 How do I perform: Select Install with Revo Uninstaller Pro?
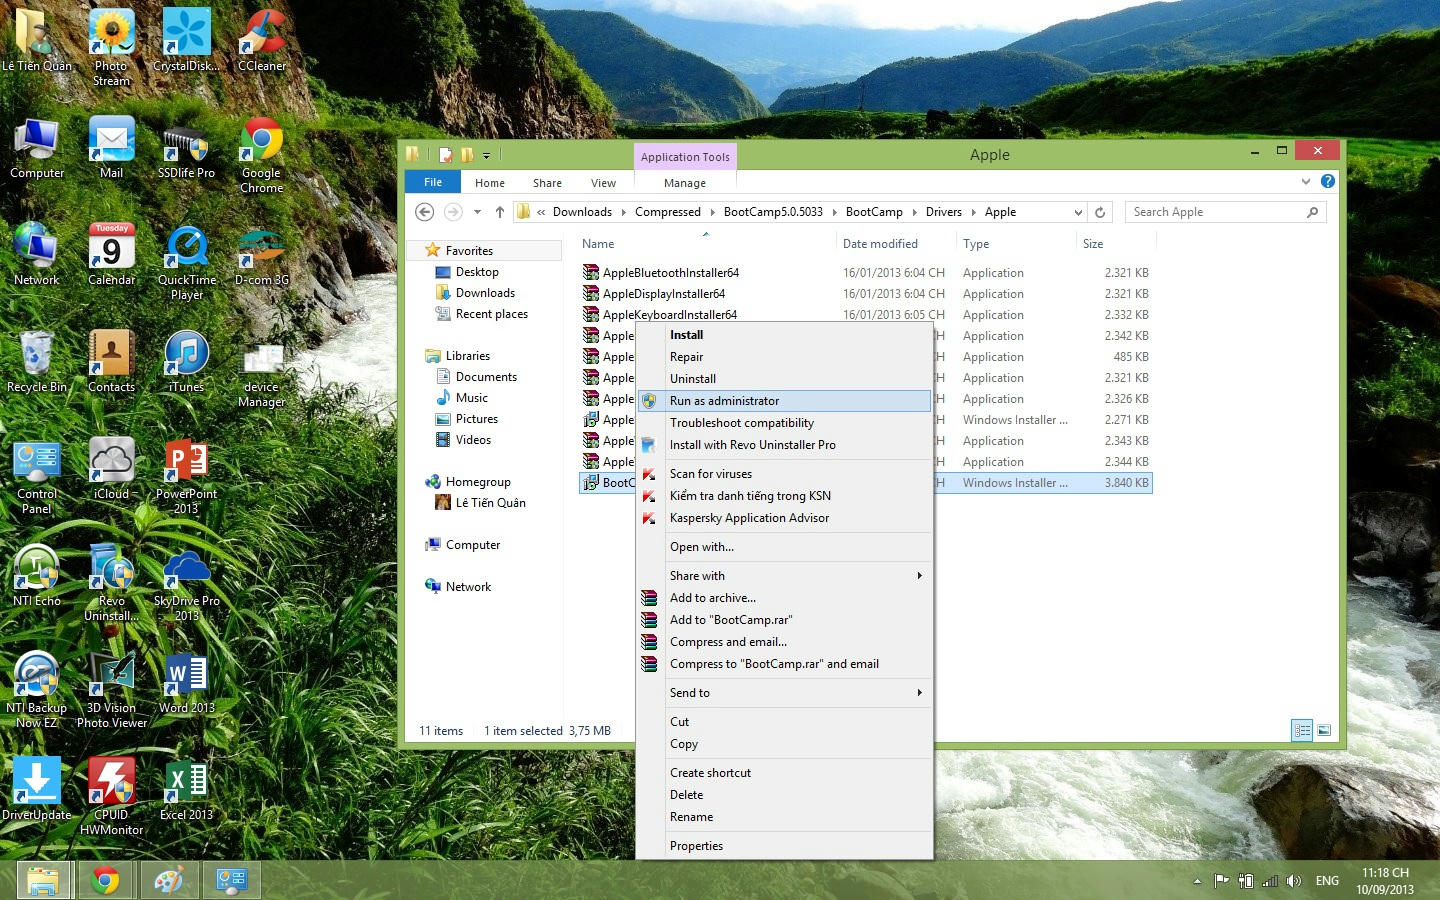coord(784,444)
